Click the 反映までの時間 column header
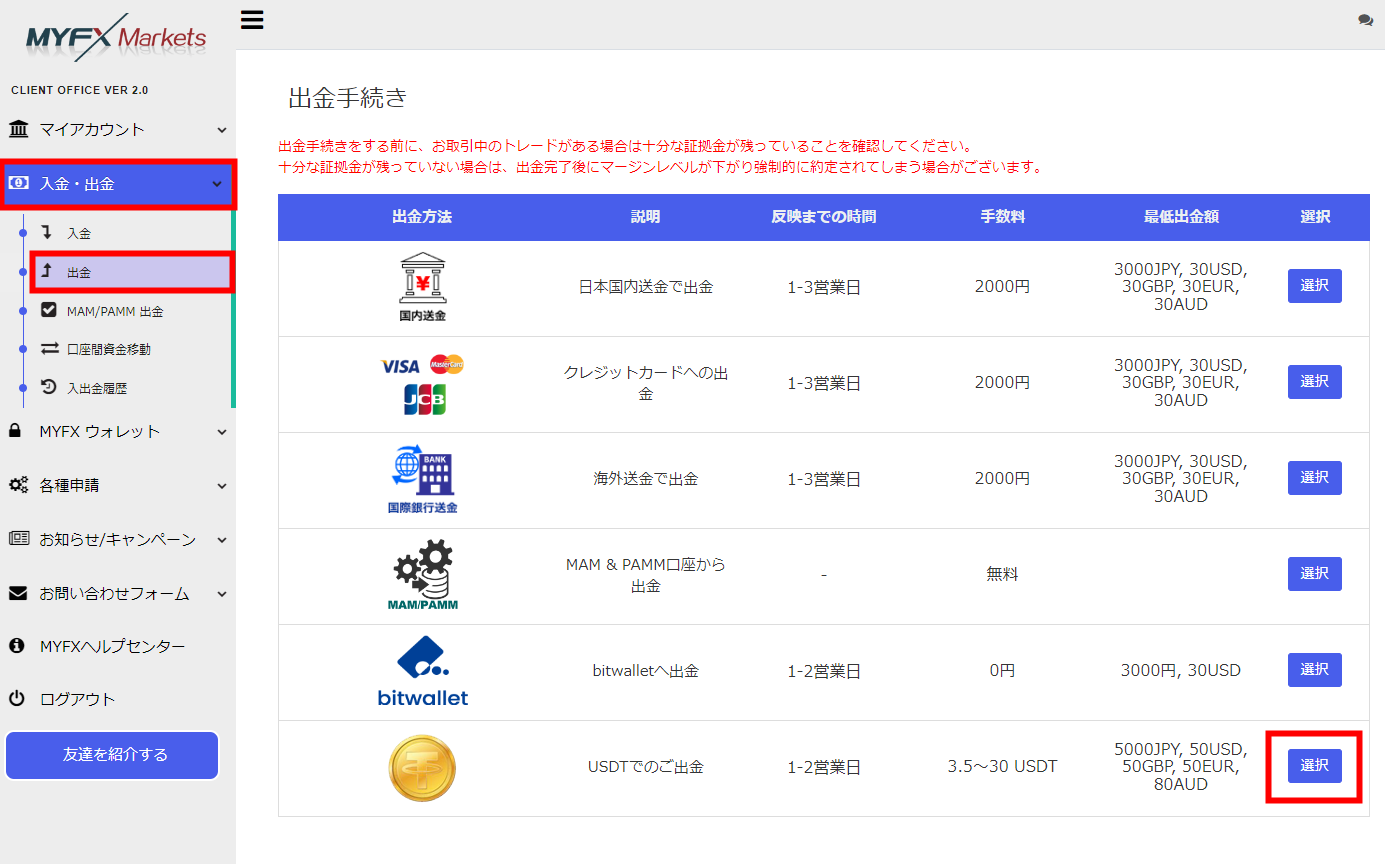This screenshot has width=1385, height=864. [x=823, y=216]
